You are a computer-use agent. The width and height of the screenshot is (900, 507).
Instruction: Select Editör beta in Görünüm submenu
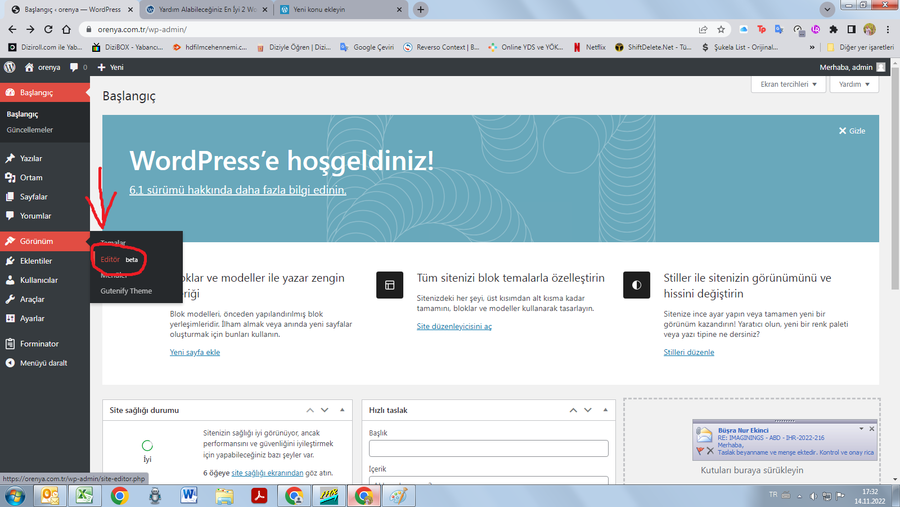tap(119, 260)
